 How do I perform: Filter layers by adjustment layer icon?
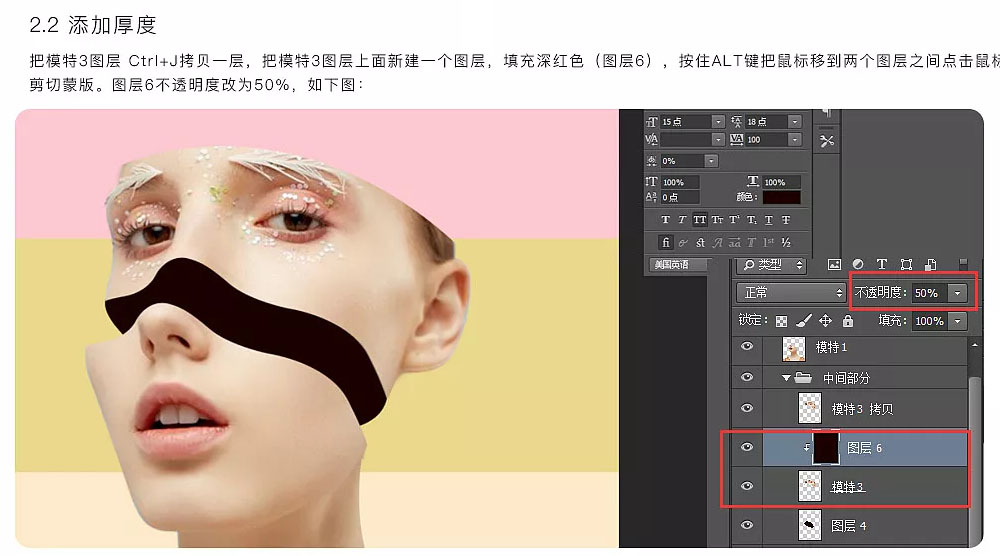tap(858, 264)
